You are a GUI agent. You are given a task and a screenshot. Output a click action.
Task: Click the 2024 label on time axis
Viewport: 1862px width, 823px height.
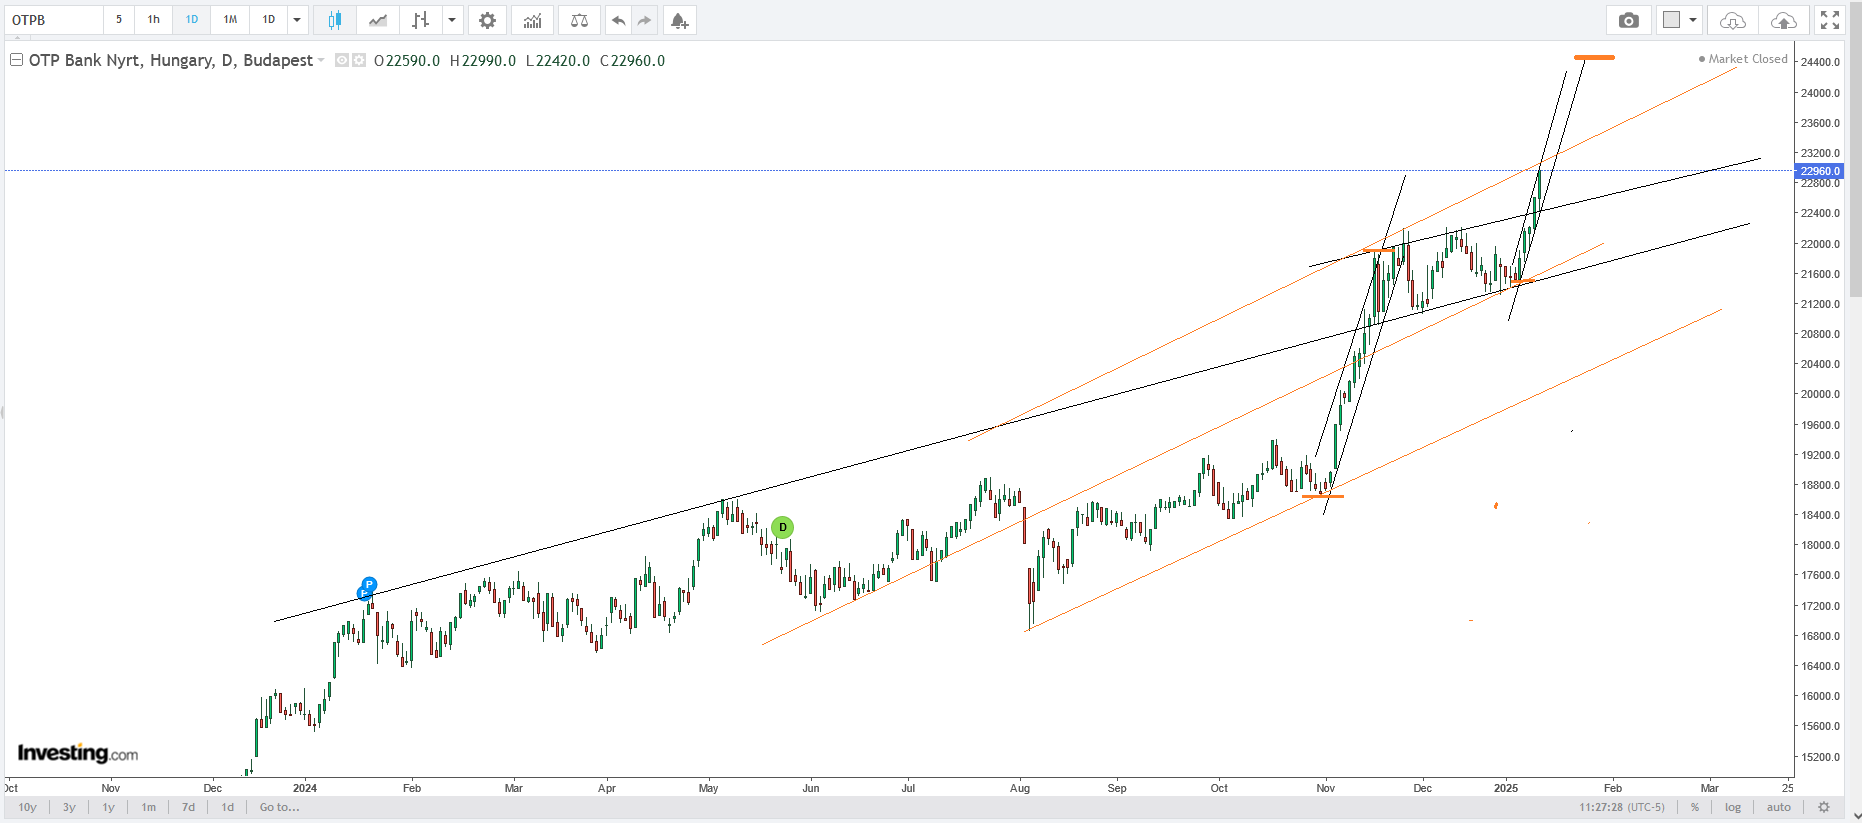[x=305, y=788]
